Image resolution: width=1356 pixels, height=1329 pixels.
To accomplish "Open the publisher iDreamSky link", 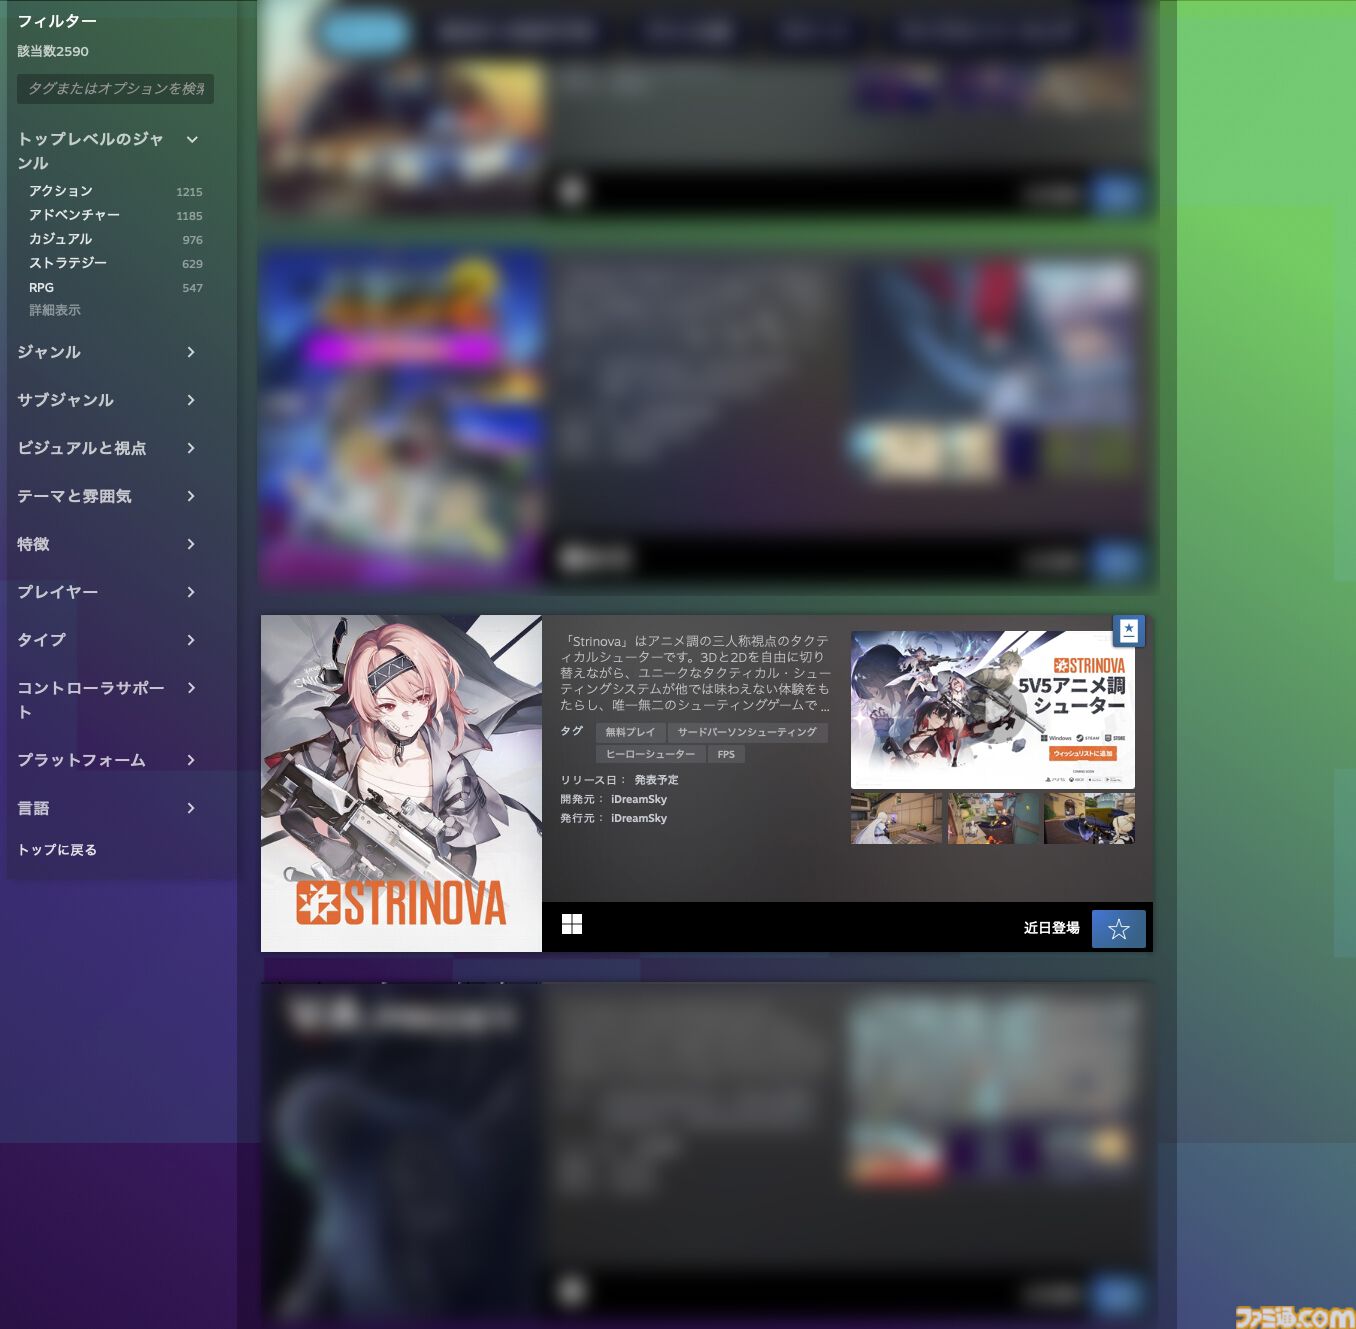I will click(639, 818).
